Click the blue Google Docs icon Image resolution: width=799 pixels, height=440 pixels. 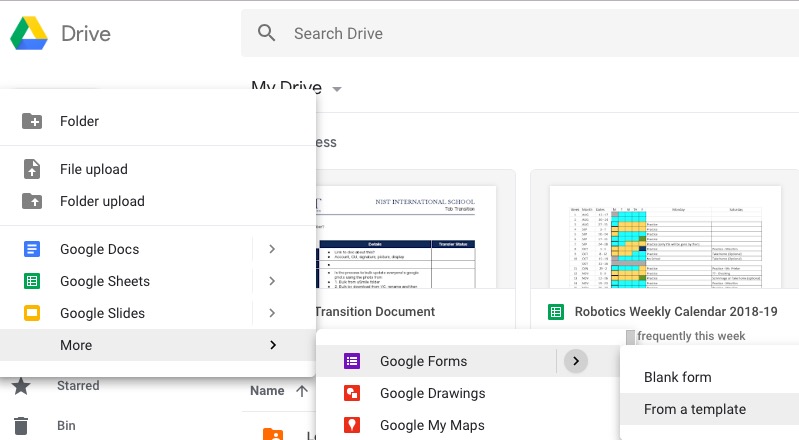[32, 249]
